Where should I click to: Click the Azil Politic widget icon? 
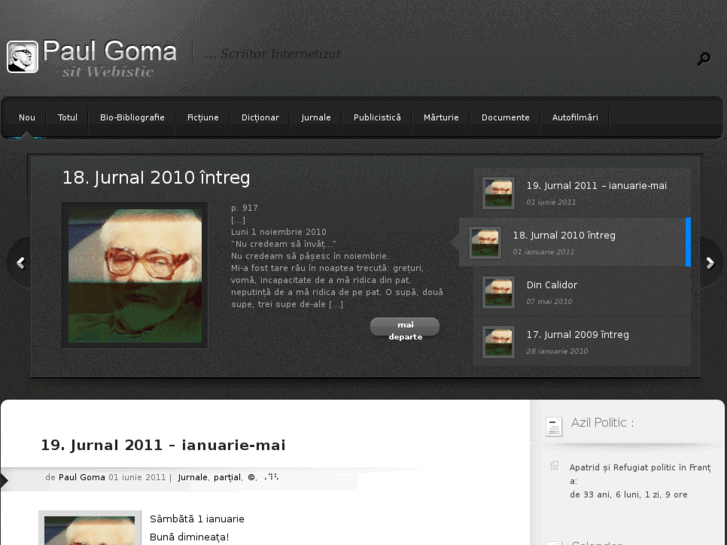pos(554,426)
